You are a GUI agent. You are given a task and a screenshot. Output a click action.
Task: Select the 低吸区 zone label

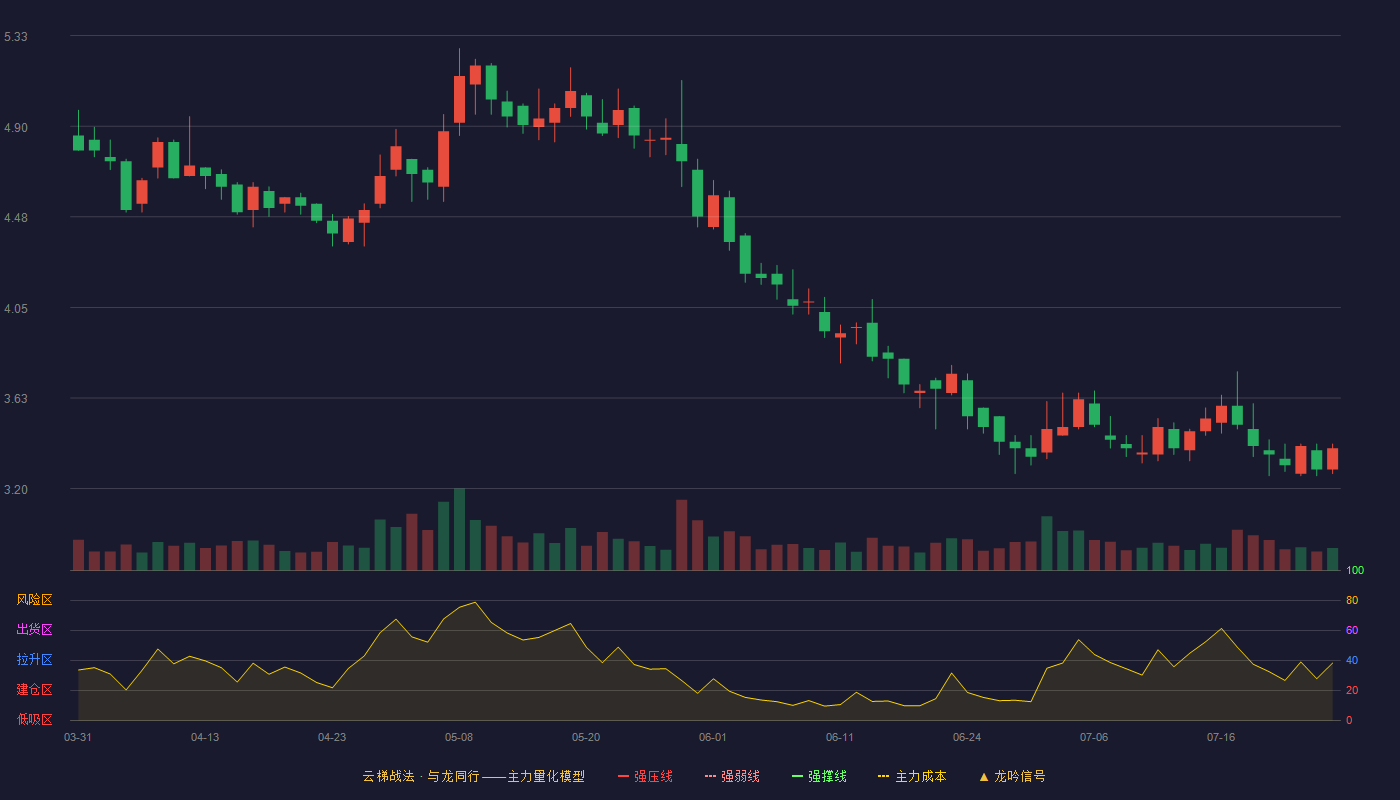34,719
